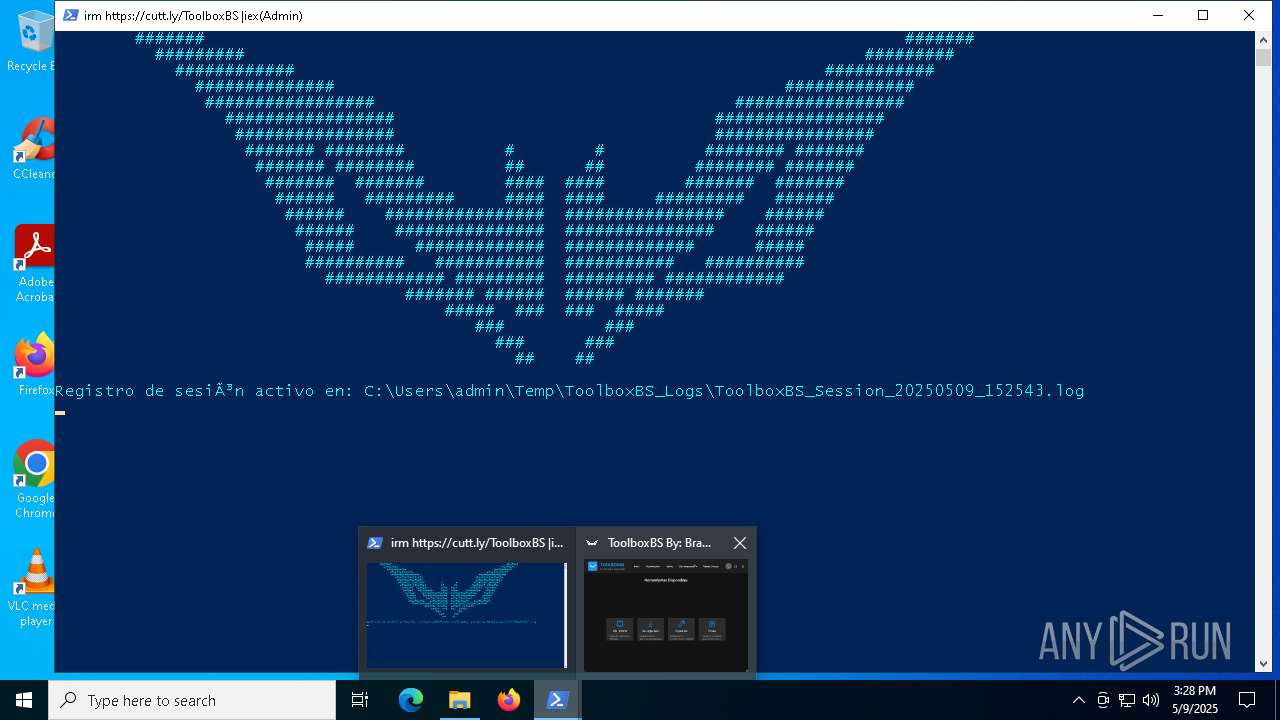Open the VLC media player shortcut
Screen dimensions: 1280x720
(x=35, y=588)
